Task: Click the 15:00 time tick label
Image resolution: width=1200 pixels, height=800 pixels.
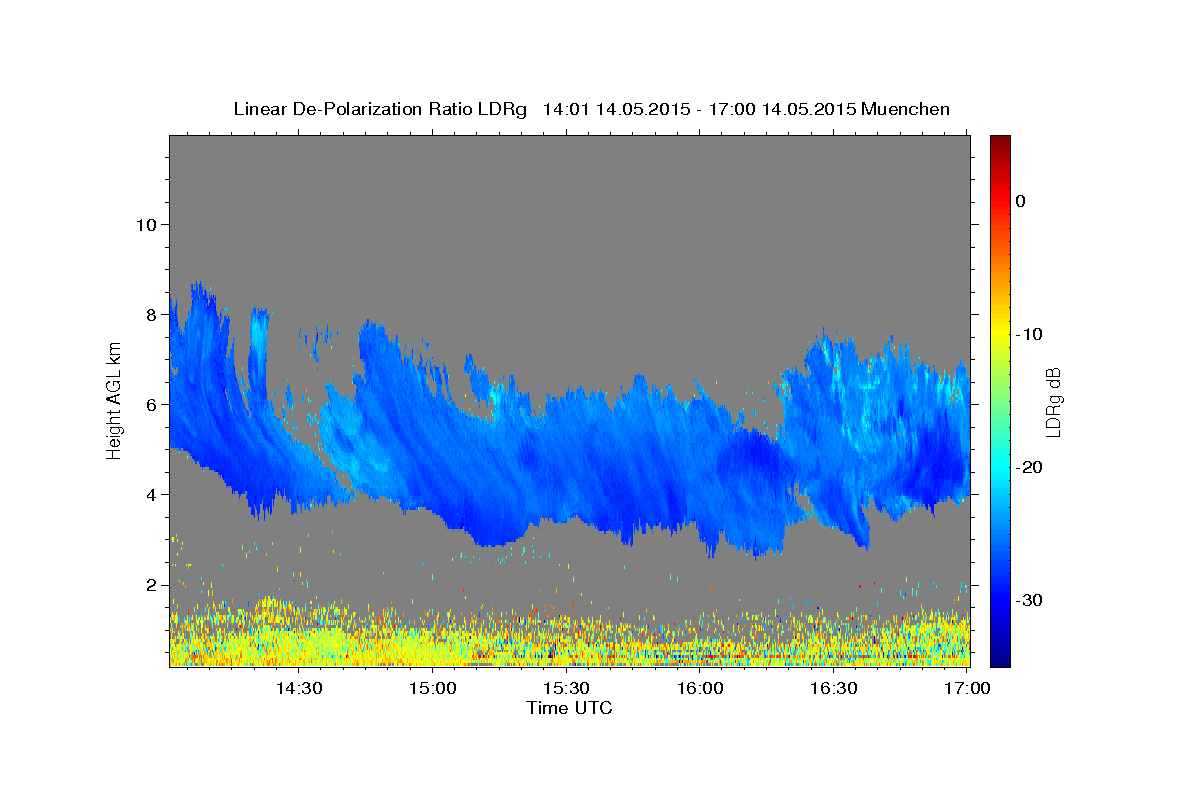Action: [x=432, y=688]
